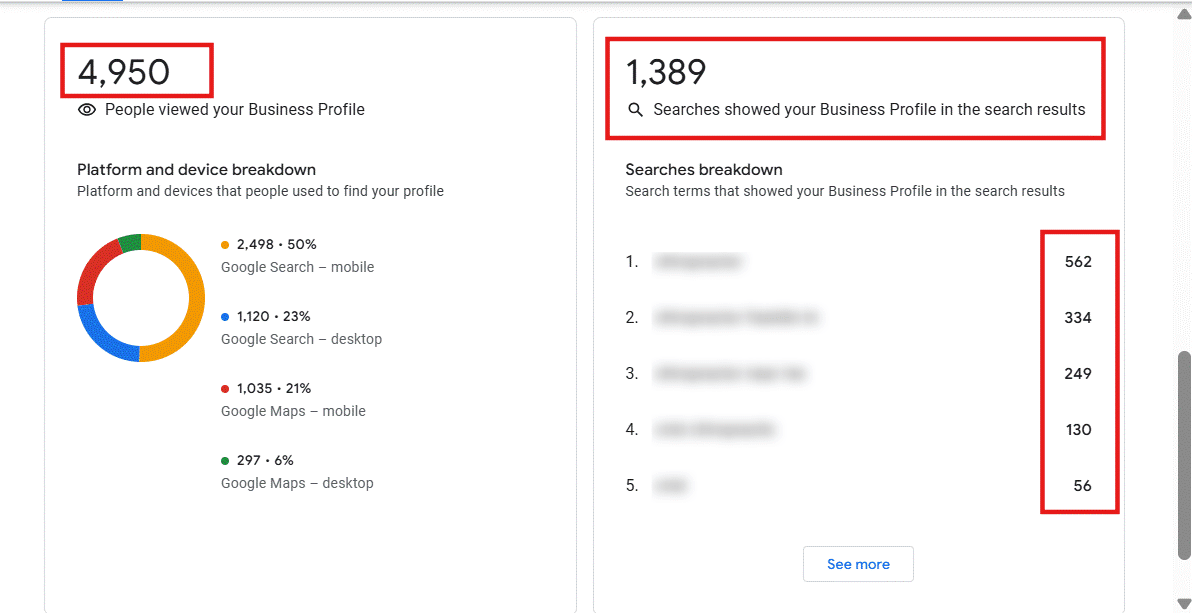Click the magnifying glass icon beside searches
1192x613 pixels.
click(x=635, y=110)
